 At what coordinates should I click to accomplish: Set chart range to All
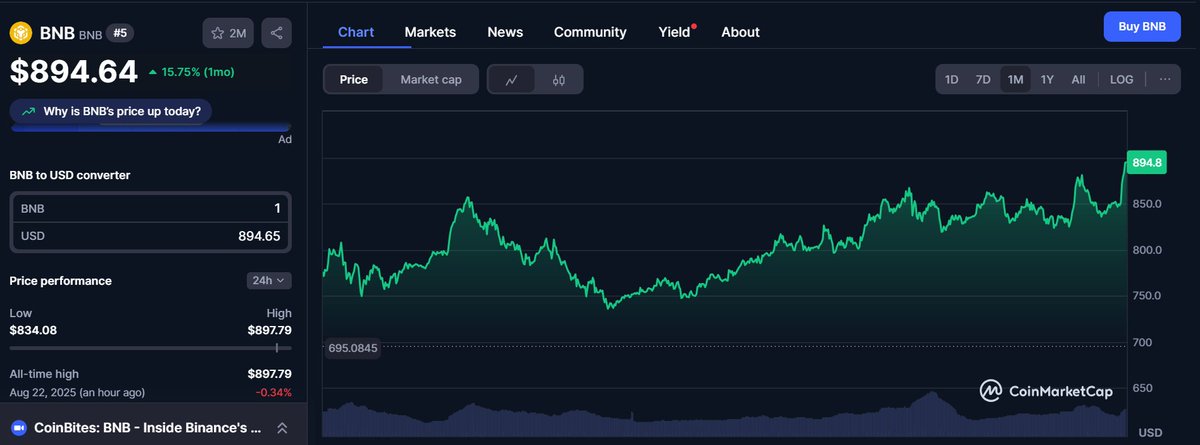[x=1078, y=79]
